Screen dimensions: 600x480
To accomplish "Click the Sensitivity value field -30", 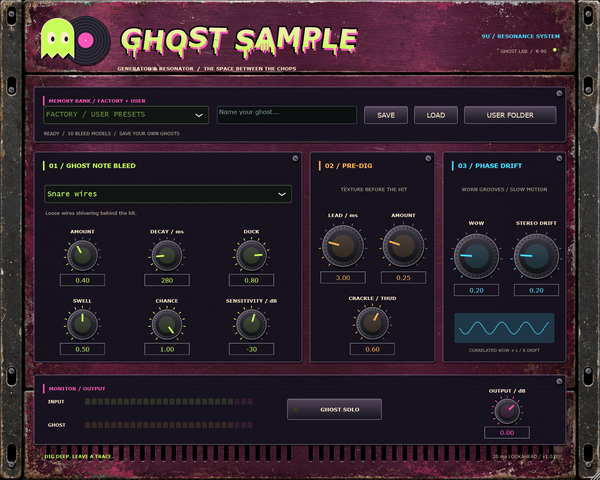I will pos(251,349).
